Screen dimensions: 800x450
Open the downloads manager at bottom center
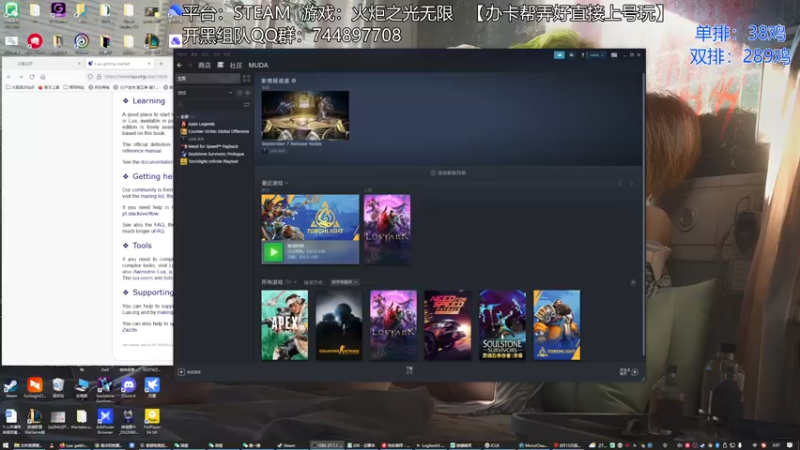(409, 370)
